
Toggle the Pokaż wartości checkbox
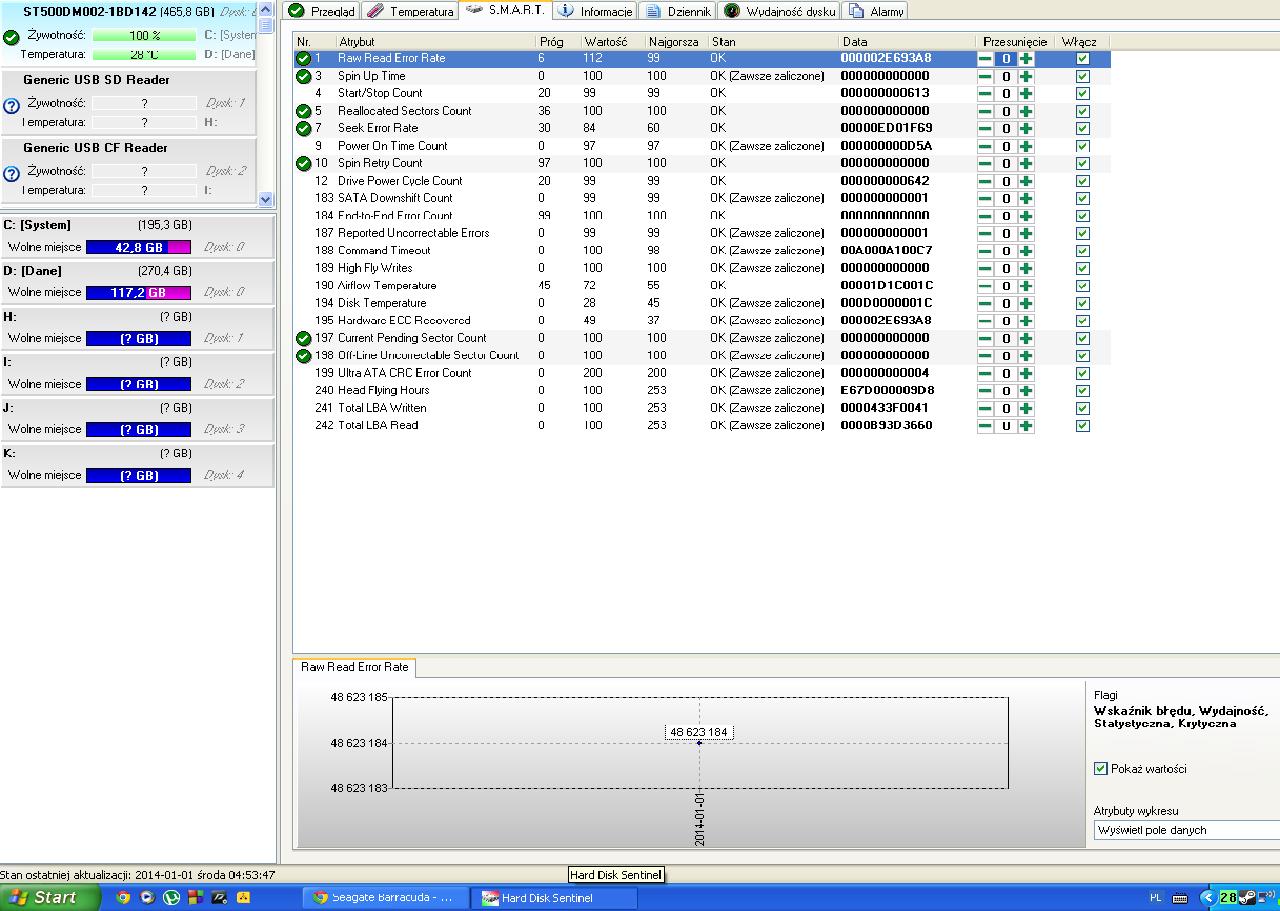click(1101, 769)
